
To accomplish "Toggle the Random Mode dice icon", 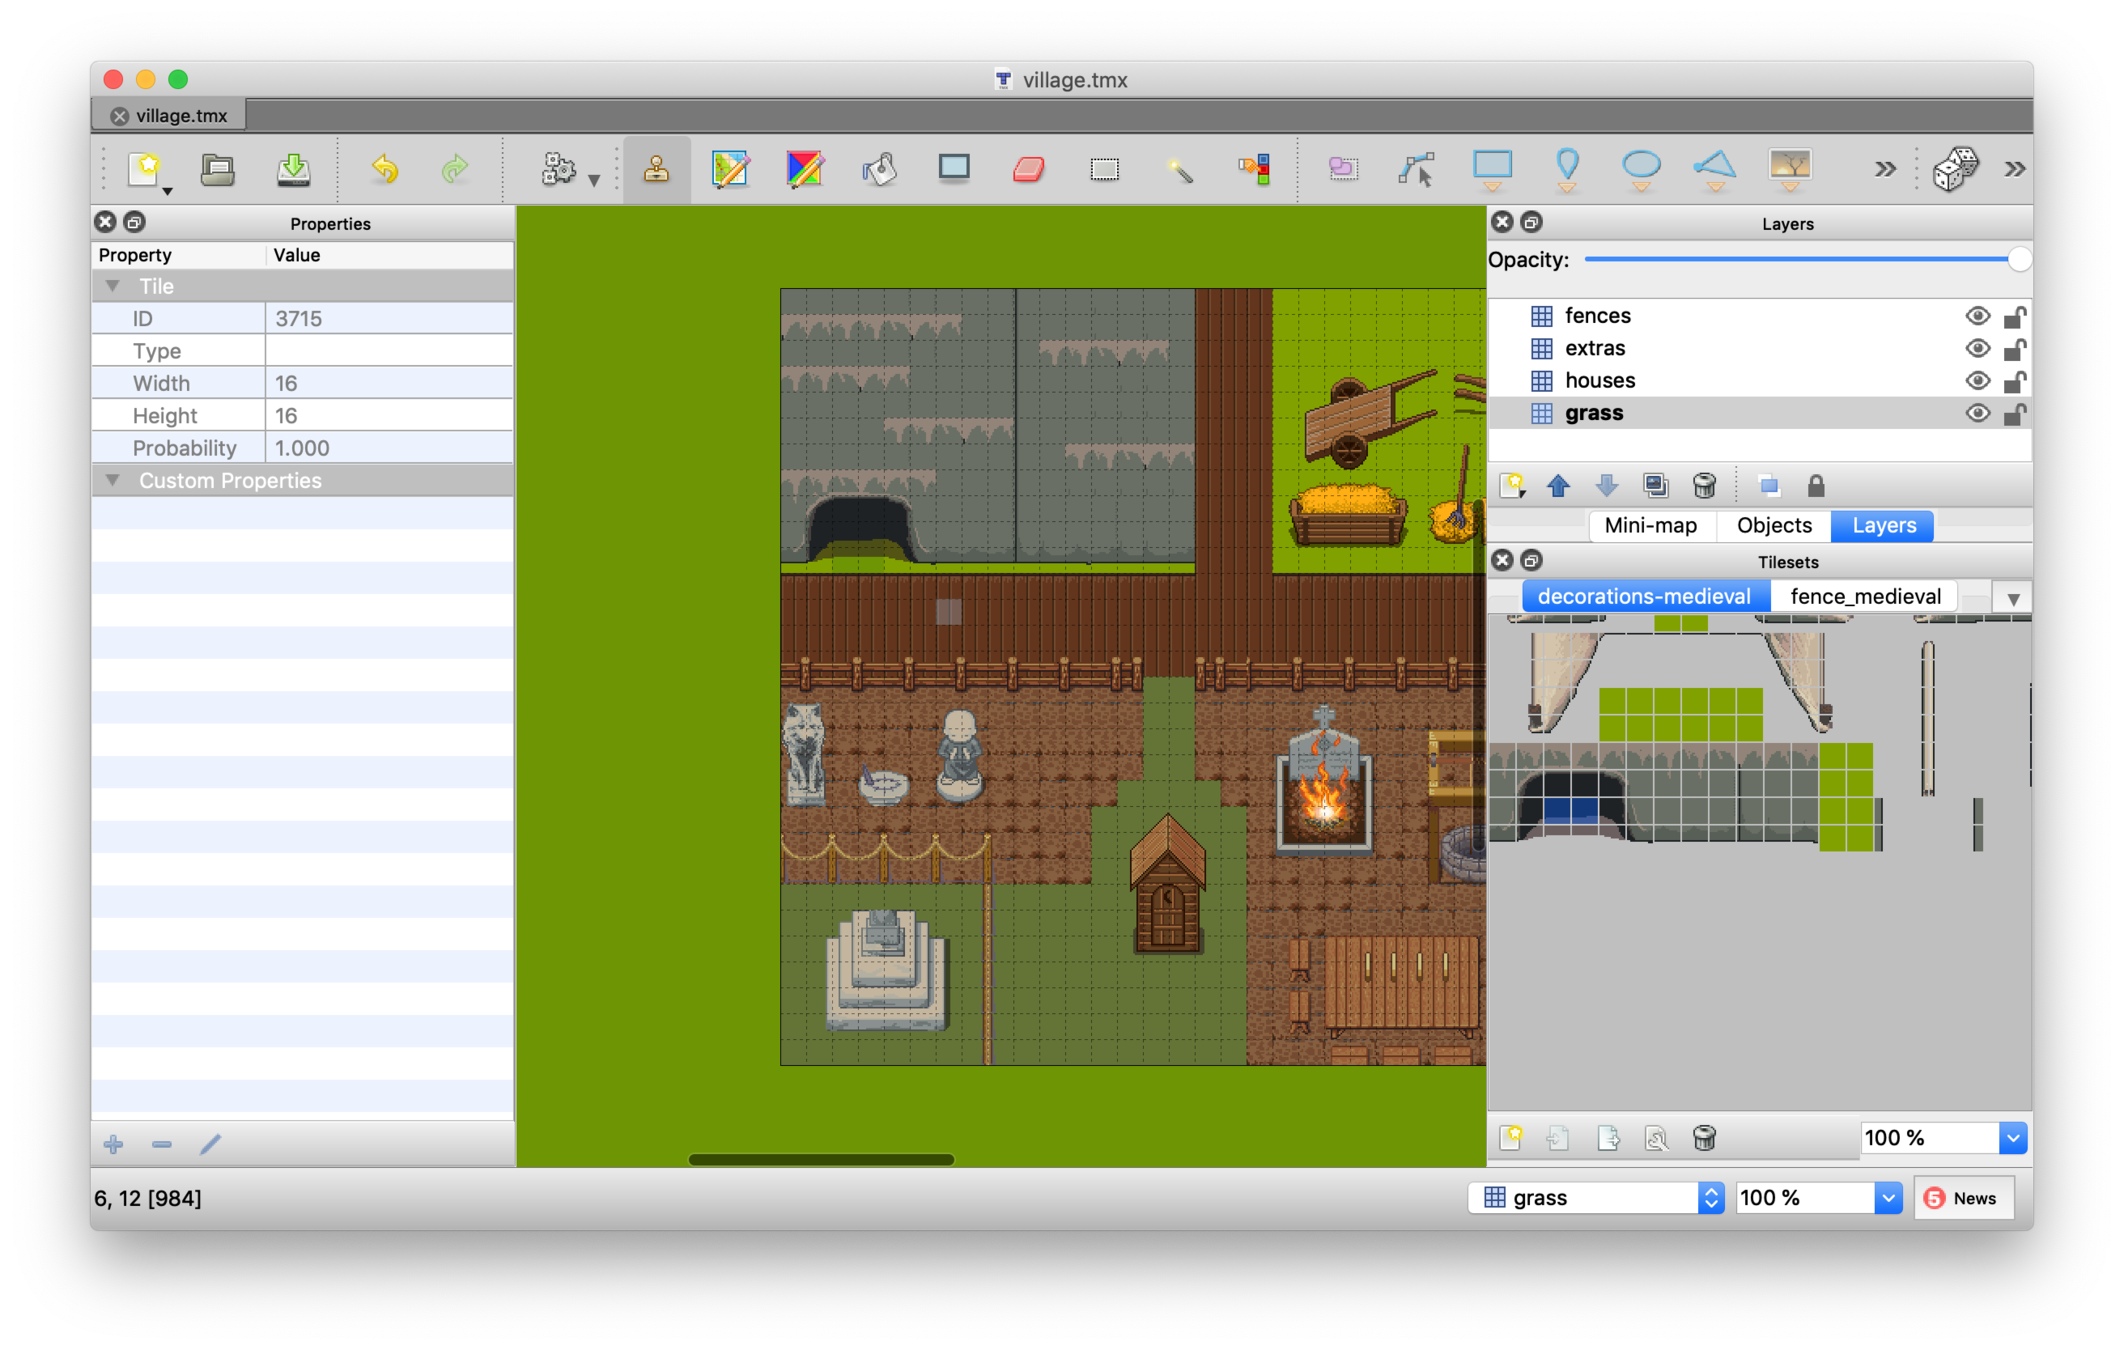I will [1955, 169].
